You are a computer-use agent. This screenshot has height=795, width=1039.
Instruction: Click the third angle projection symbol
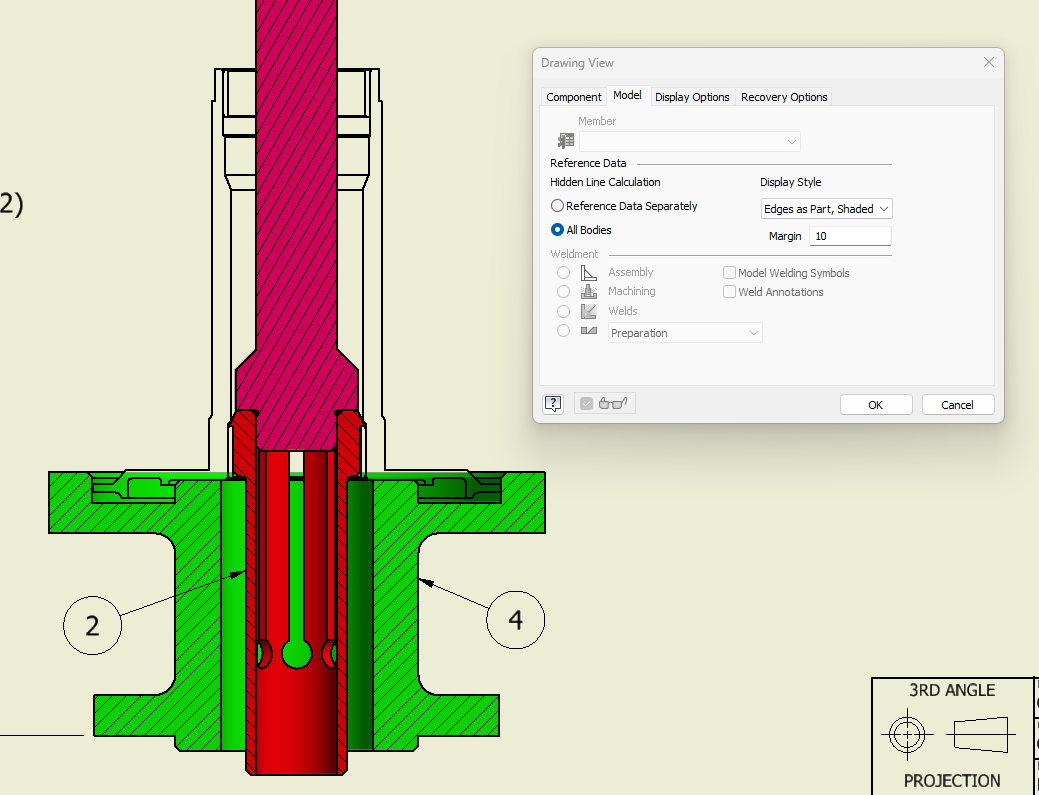point(948,734)
